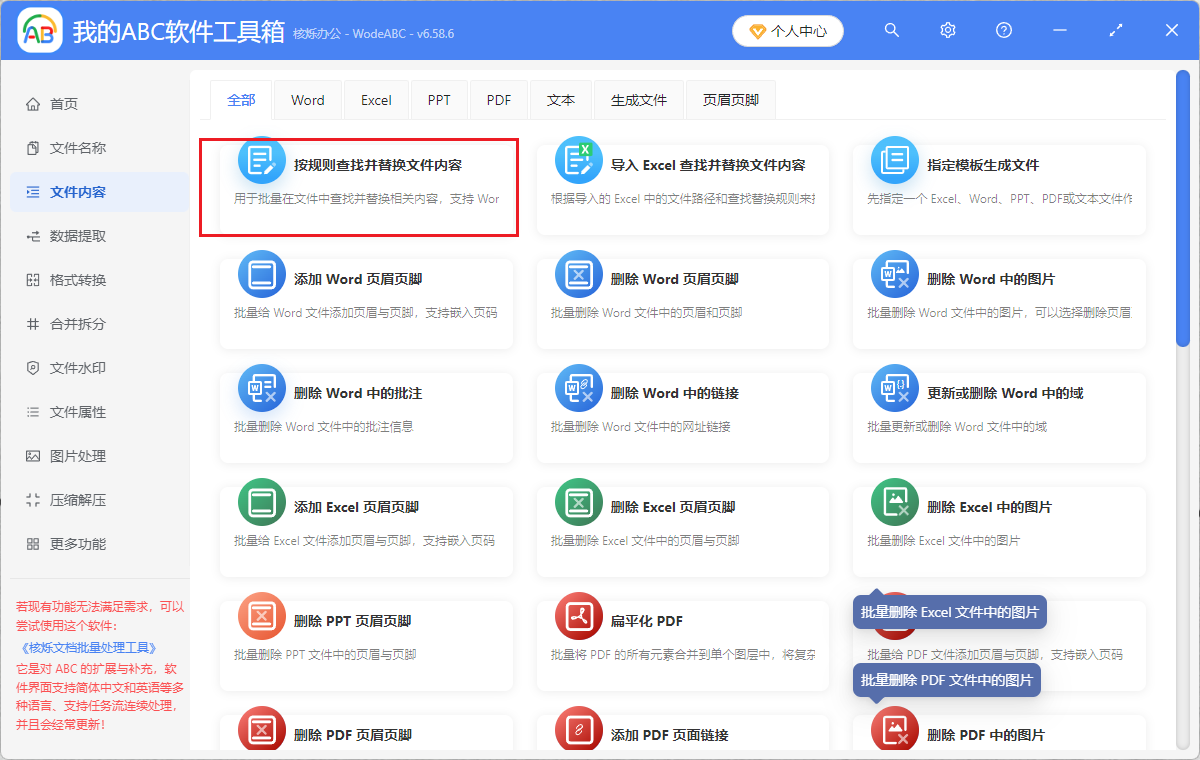The width and height of the screenshot is (1200, 760).
Task: Select the 导入 Excel 查找并替换文件内容 icon
Action: point(578,159)
